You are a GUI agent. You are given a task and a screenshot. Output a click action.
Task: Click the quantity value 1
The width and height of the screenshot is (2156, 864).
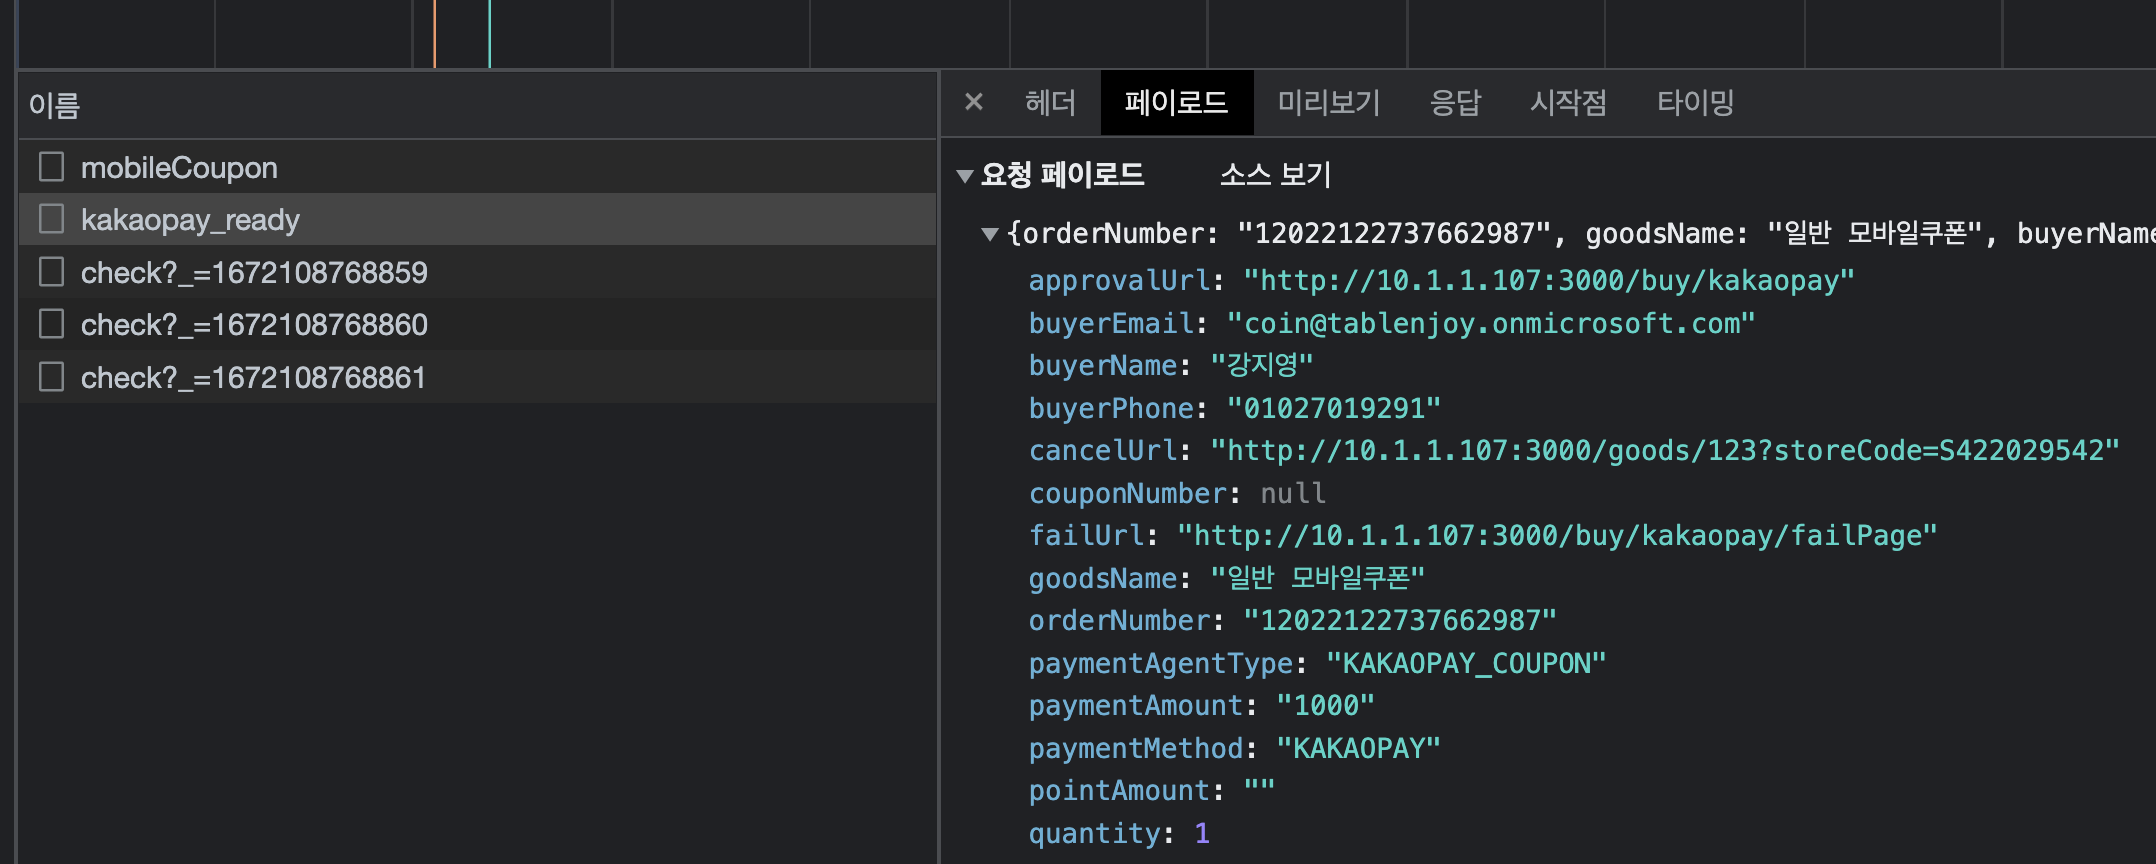[x=1202, y=834]
